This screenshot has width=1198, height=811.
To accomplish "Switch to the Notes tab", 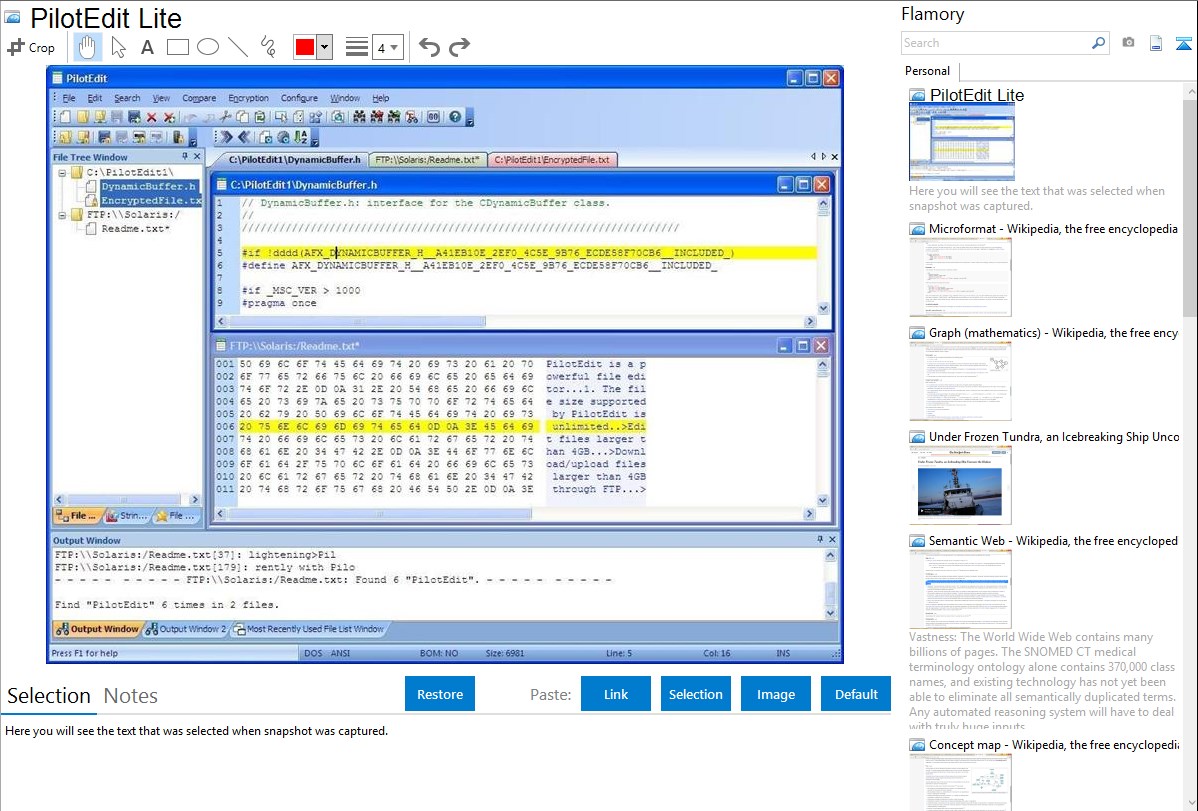I will click(131, 696).
